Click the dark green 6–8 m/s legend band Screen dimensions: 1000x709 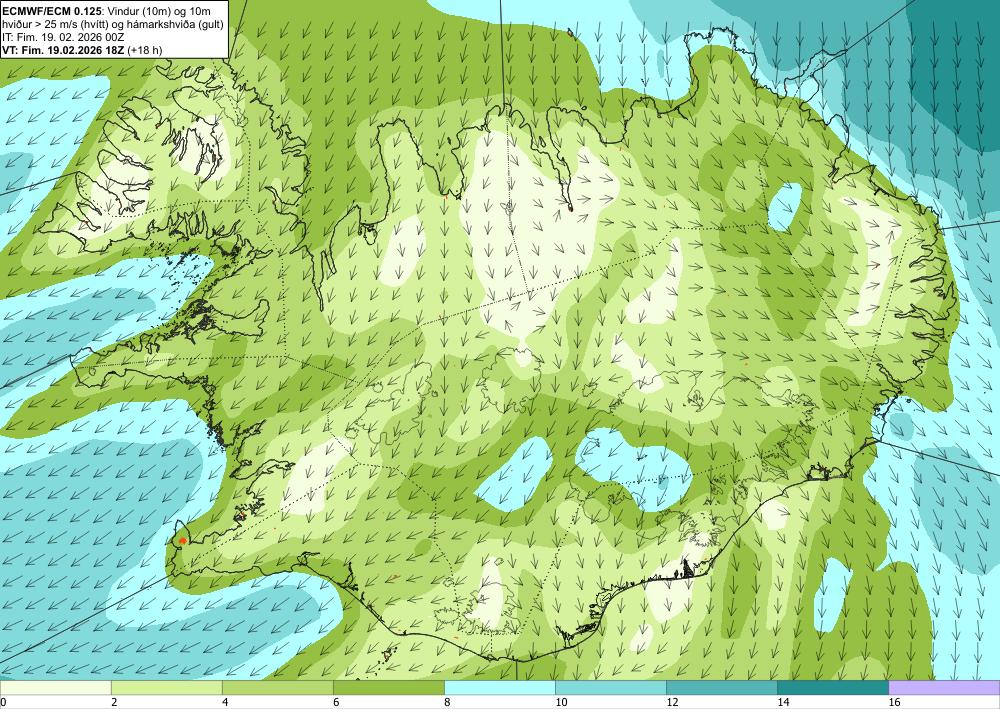point(388,687)
